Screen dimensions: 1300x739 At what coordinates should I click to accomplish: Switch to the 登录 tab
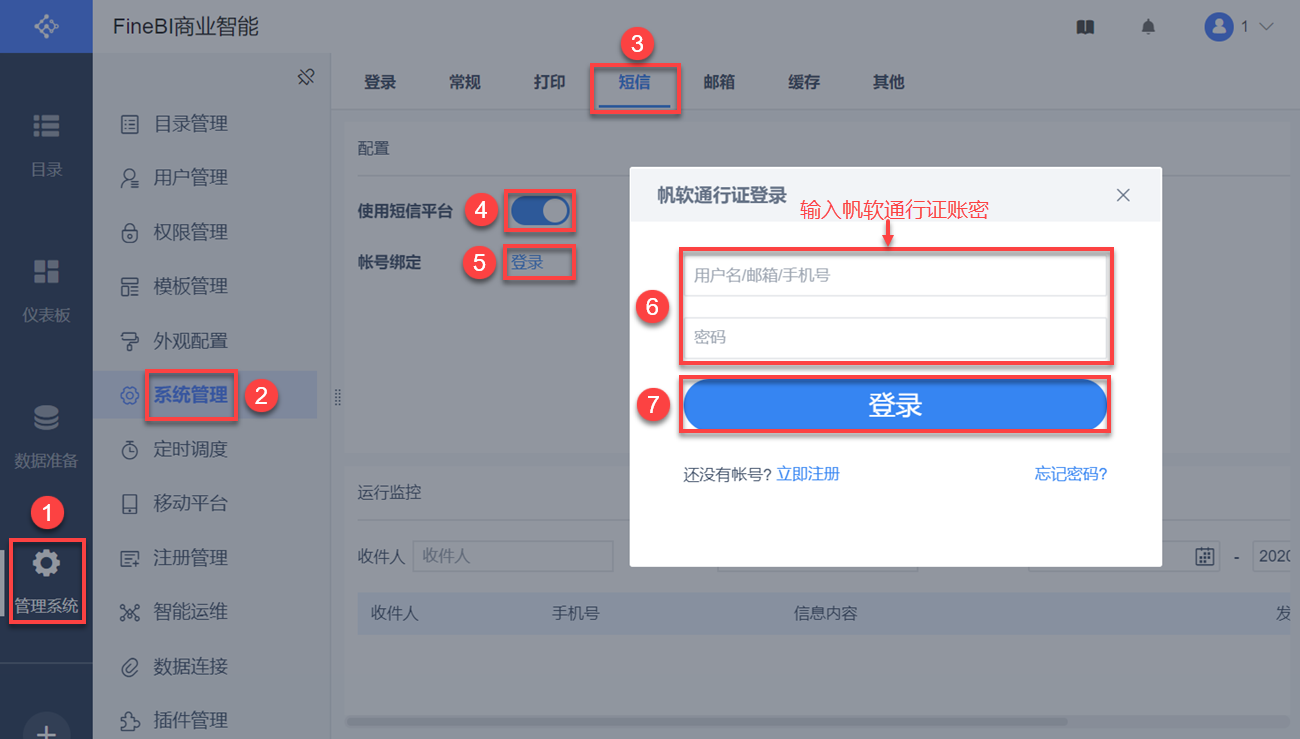[380, 83]
